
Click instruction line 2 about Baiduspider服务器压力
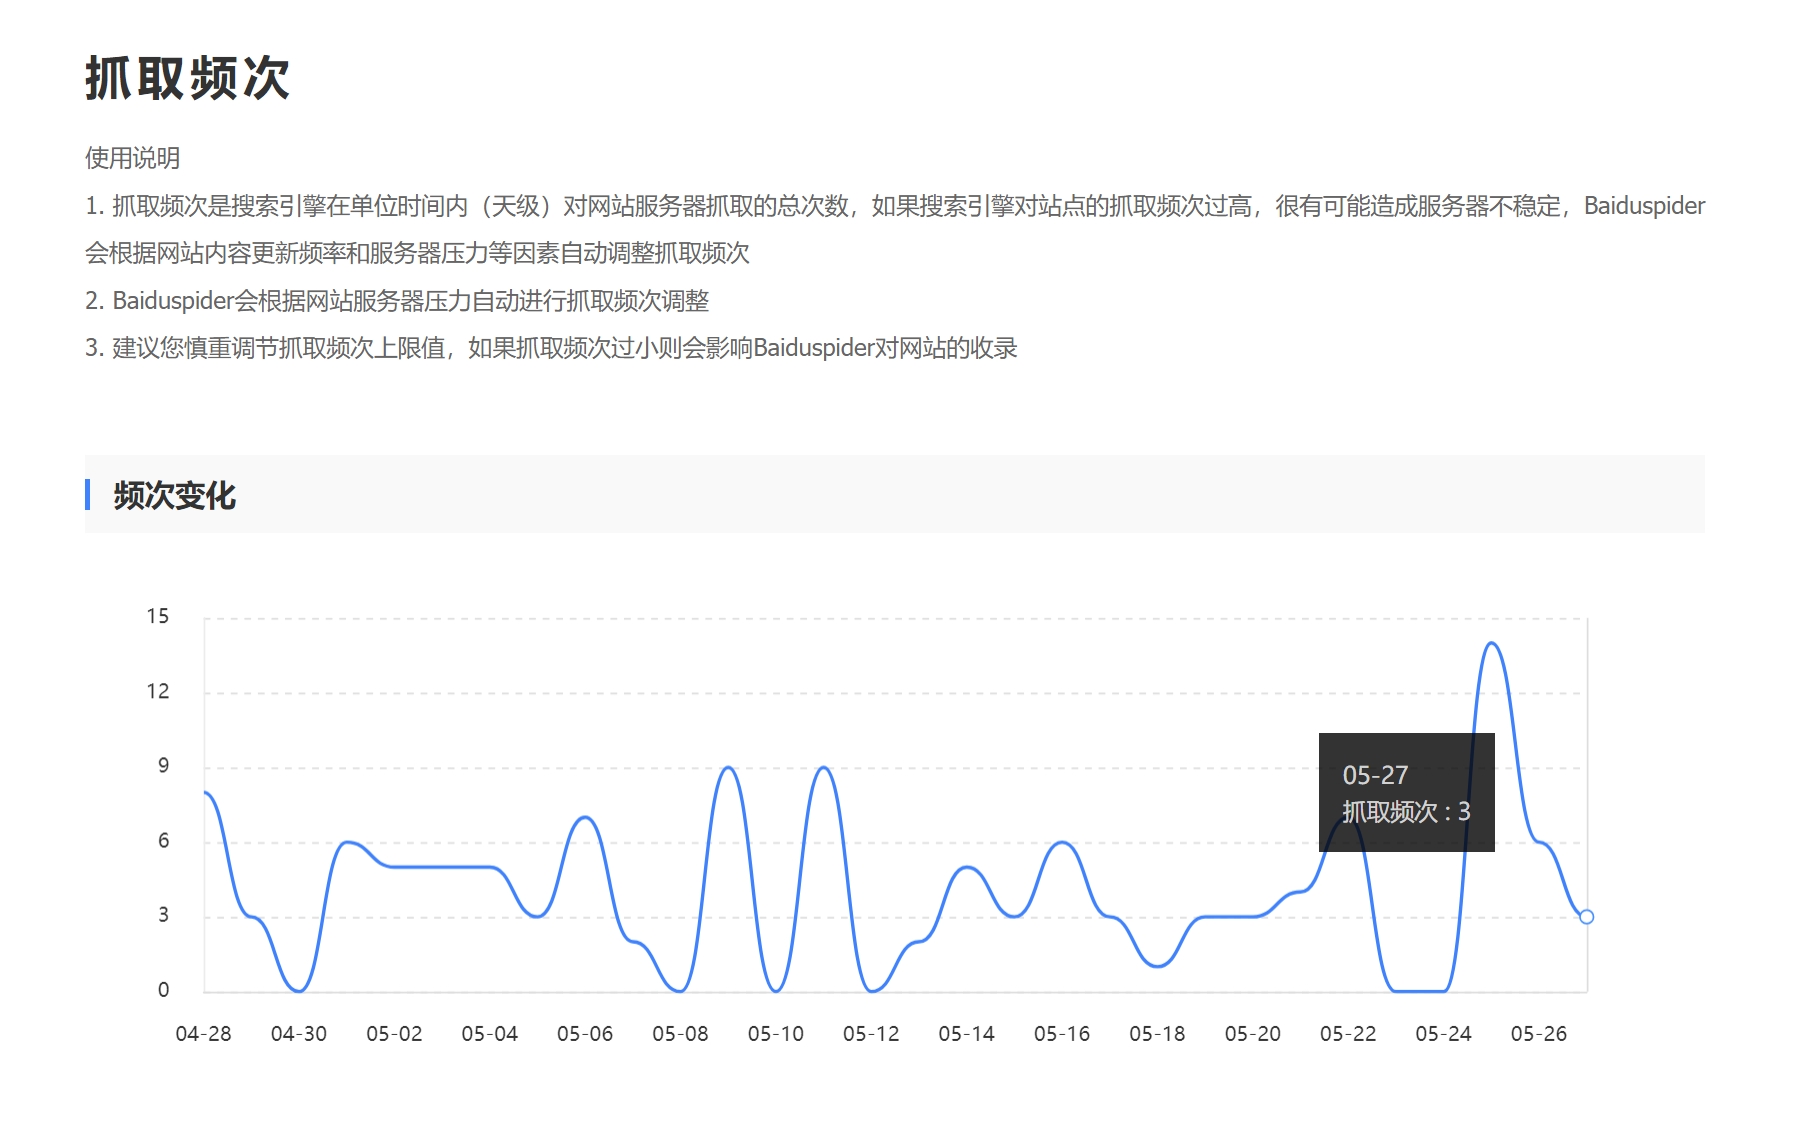397,300
